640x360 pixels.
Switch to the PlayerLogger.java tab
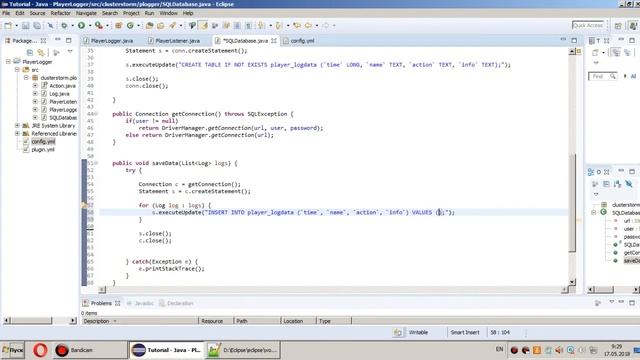click(112, 41)
